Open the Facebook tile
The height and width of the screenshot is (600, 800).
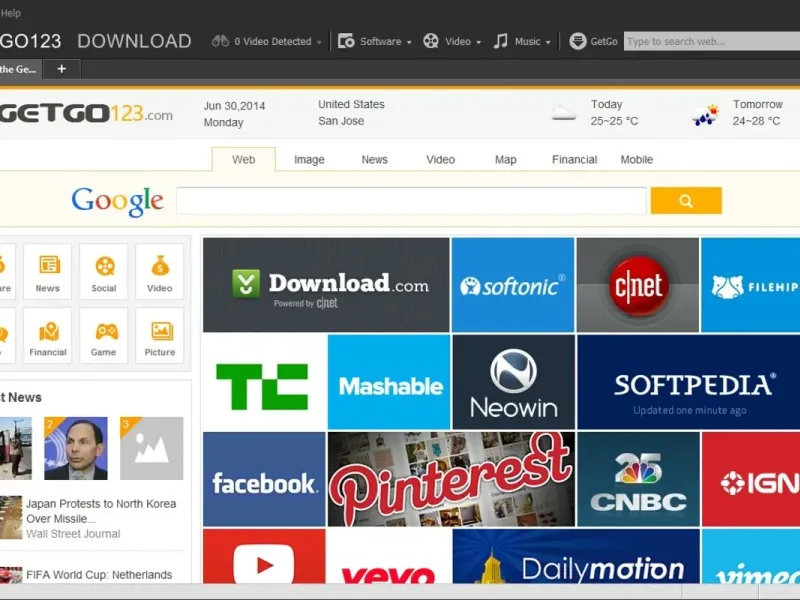[264, 479]
